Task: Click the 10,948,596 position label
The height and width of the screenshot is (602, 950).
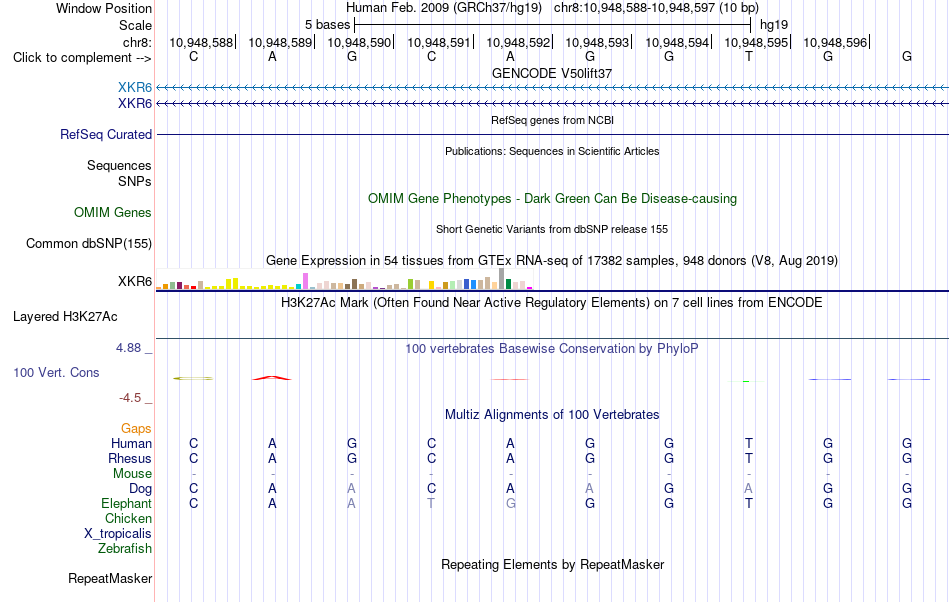Action: click(x=835, y=42)
